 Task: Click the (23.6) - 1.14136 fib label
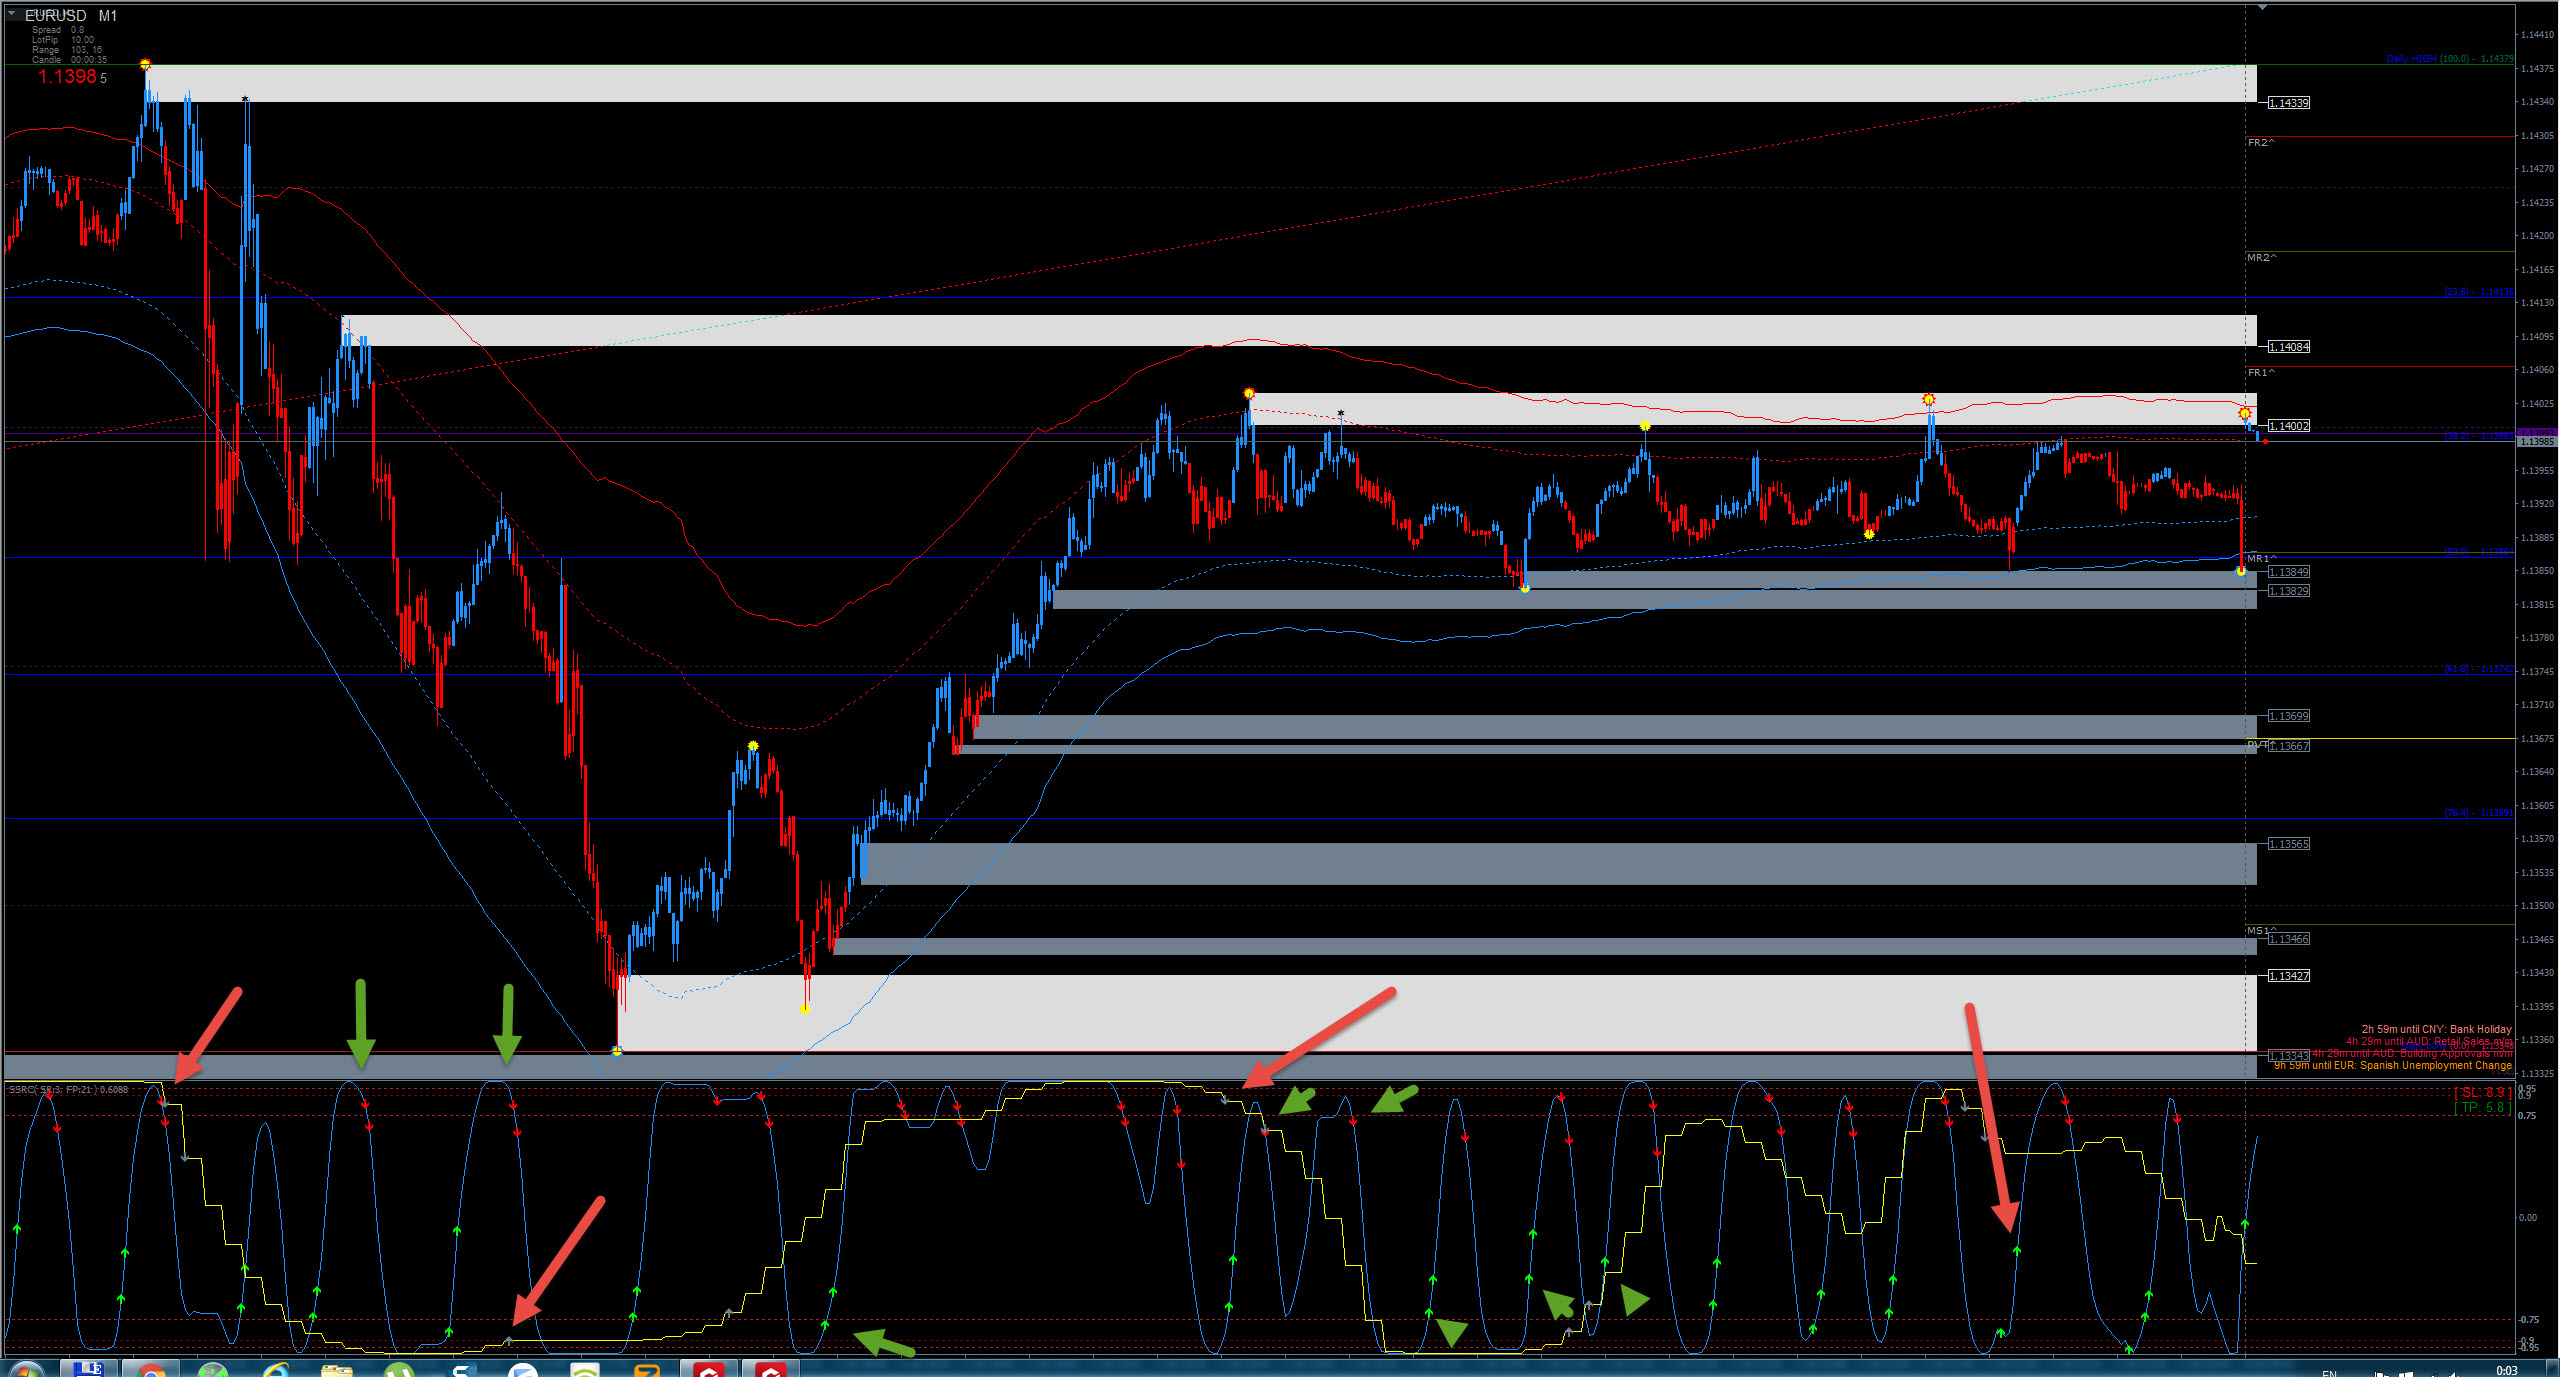(x=2479, y=292)
